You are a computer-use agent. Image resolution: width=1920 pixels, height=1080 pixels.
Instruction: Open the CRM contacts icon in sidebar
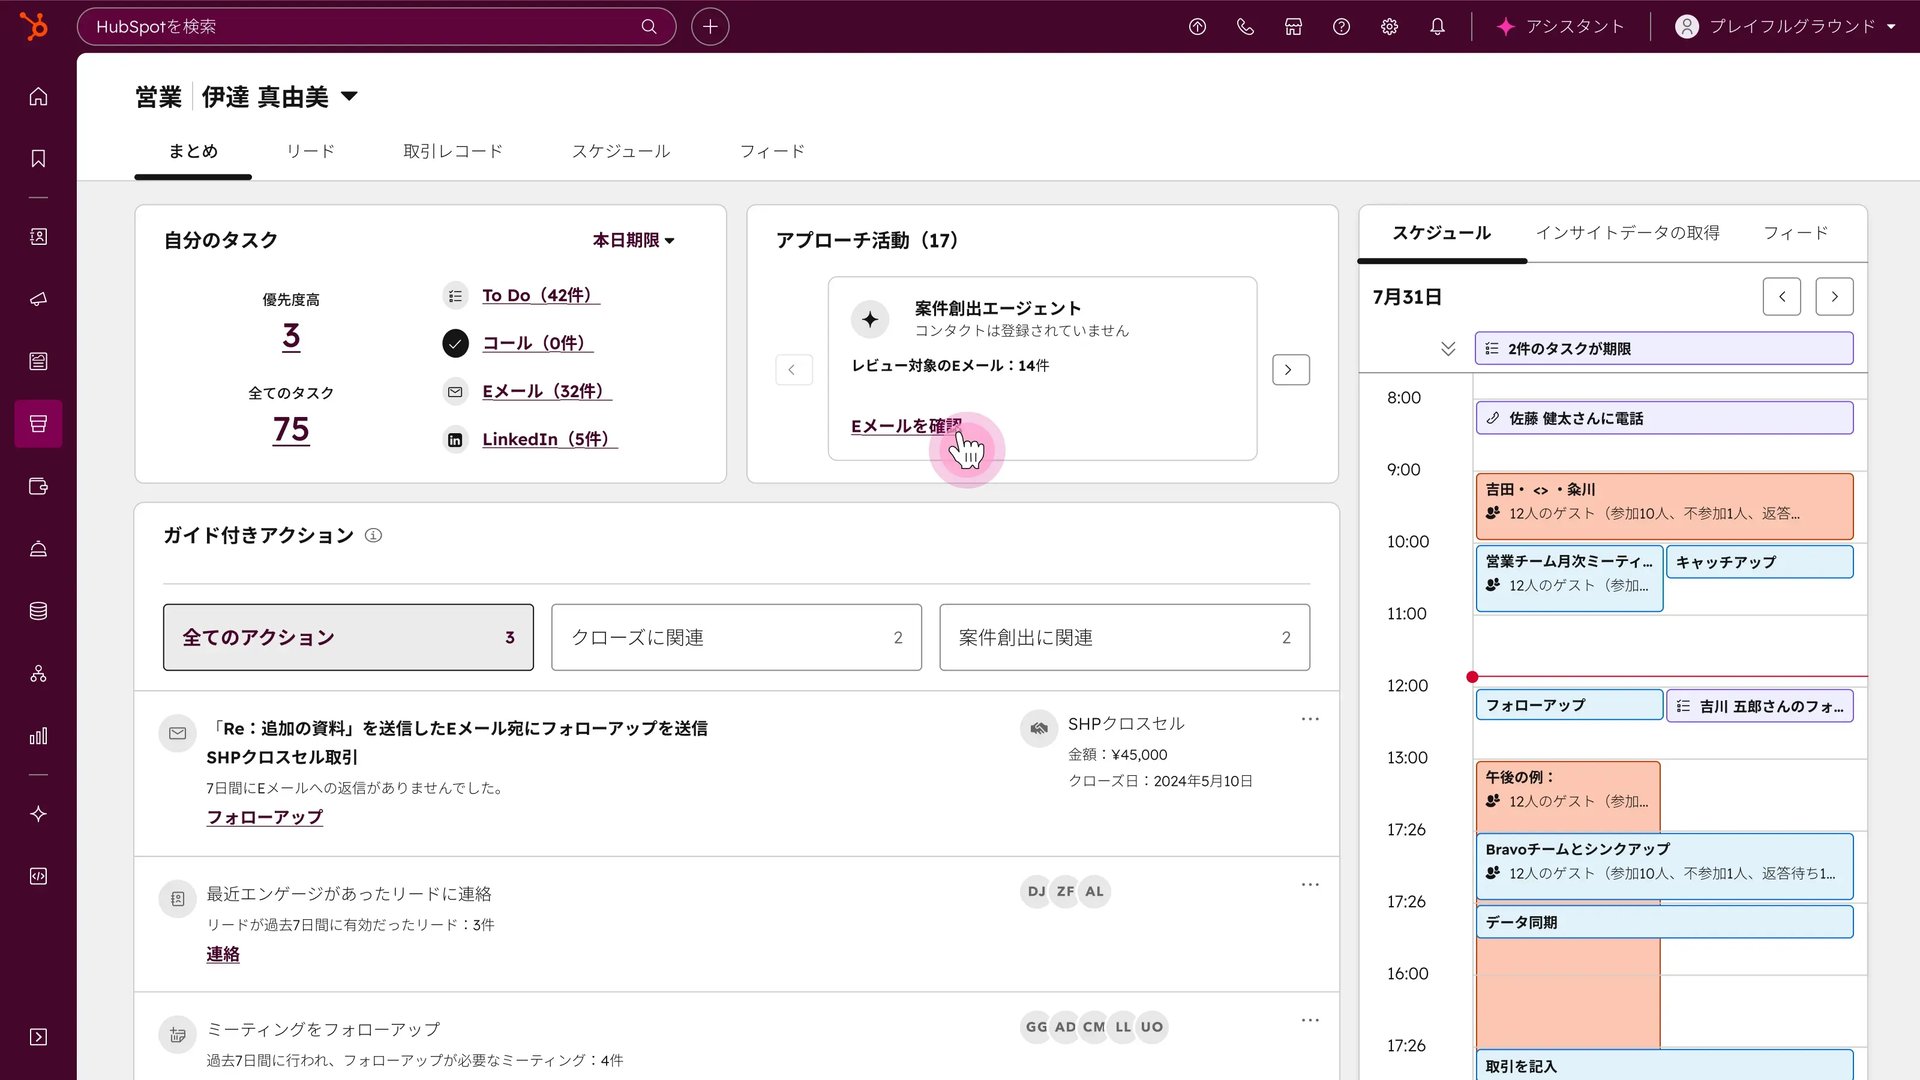coord(38,237)
